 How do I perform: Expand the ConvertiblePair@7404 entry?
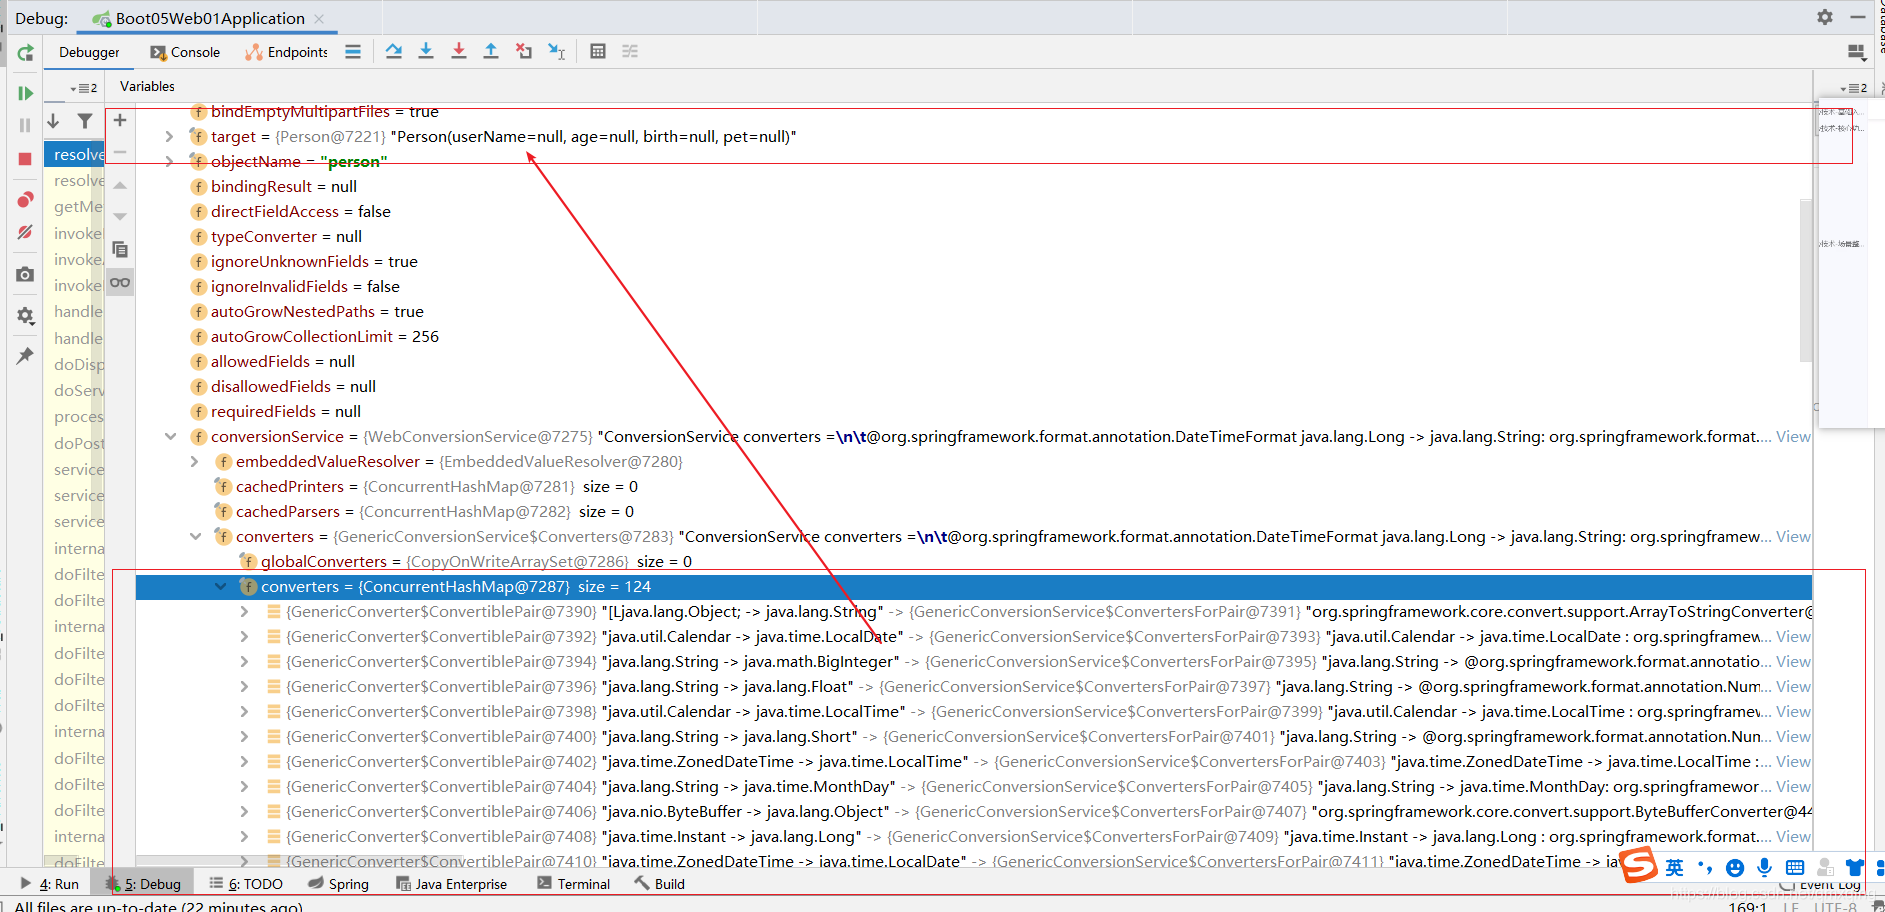click(245, 786)
